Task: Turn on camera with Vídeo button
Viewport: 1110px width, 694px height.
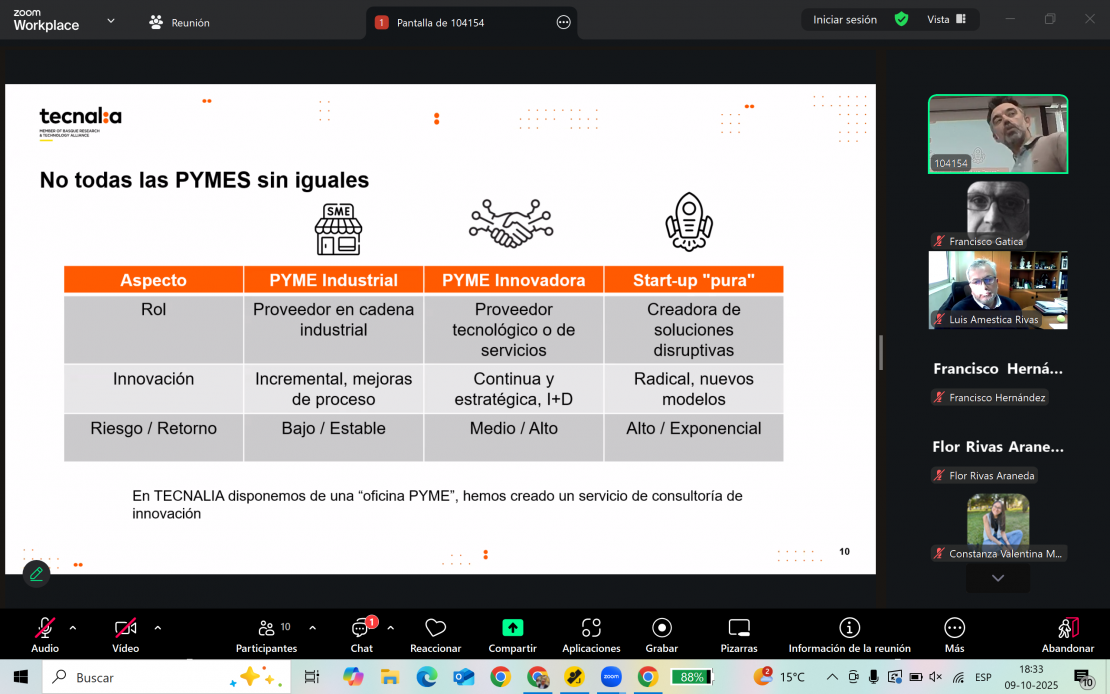Action: pyautogui.click(x=125, y=628)
